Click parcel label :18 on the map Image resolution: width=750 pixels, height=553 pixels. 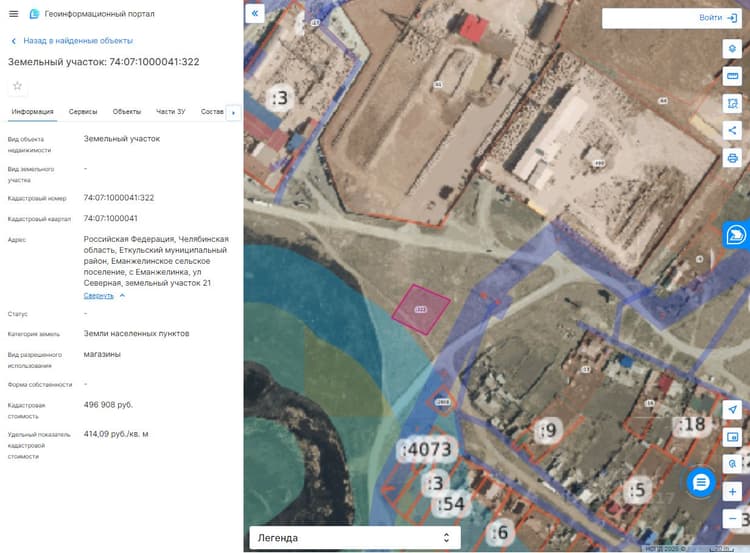pos(692,424)
